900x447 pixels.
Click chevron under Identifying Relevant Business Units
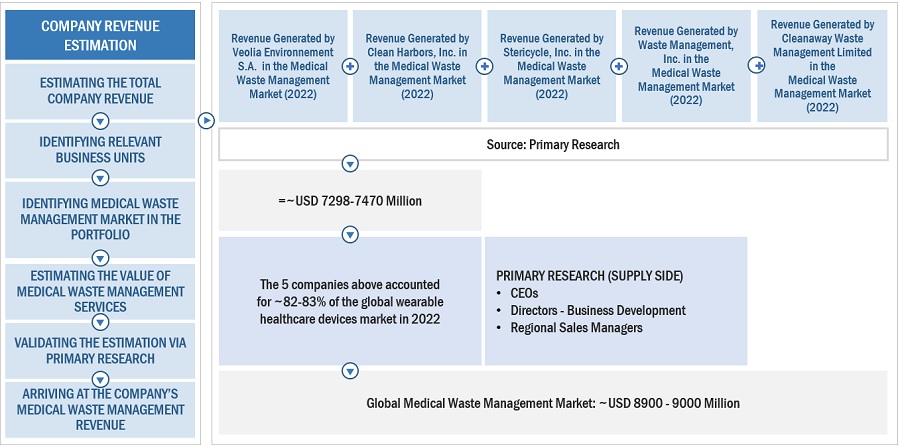tap(100, 178)
